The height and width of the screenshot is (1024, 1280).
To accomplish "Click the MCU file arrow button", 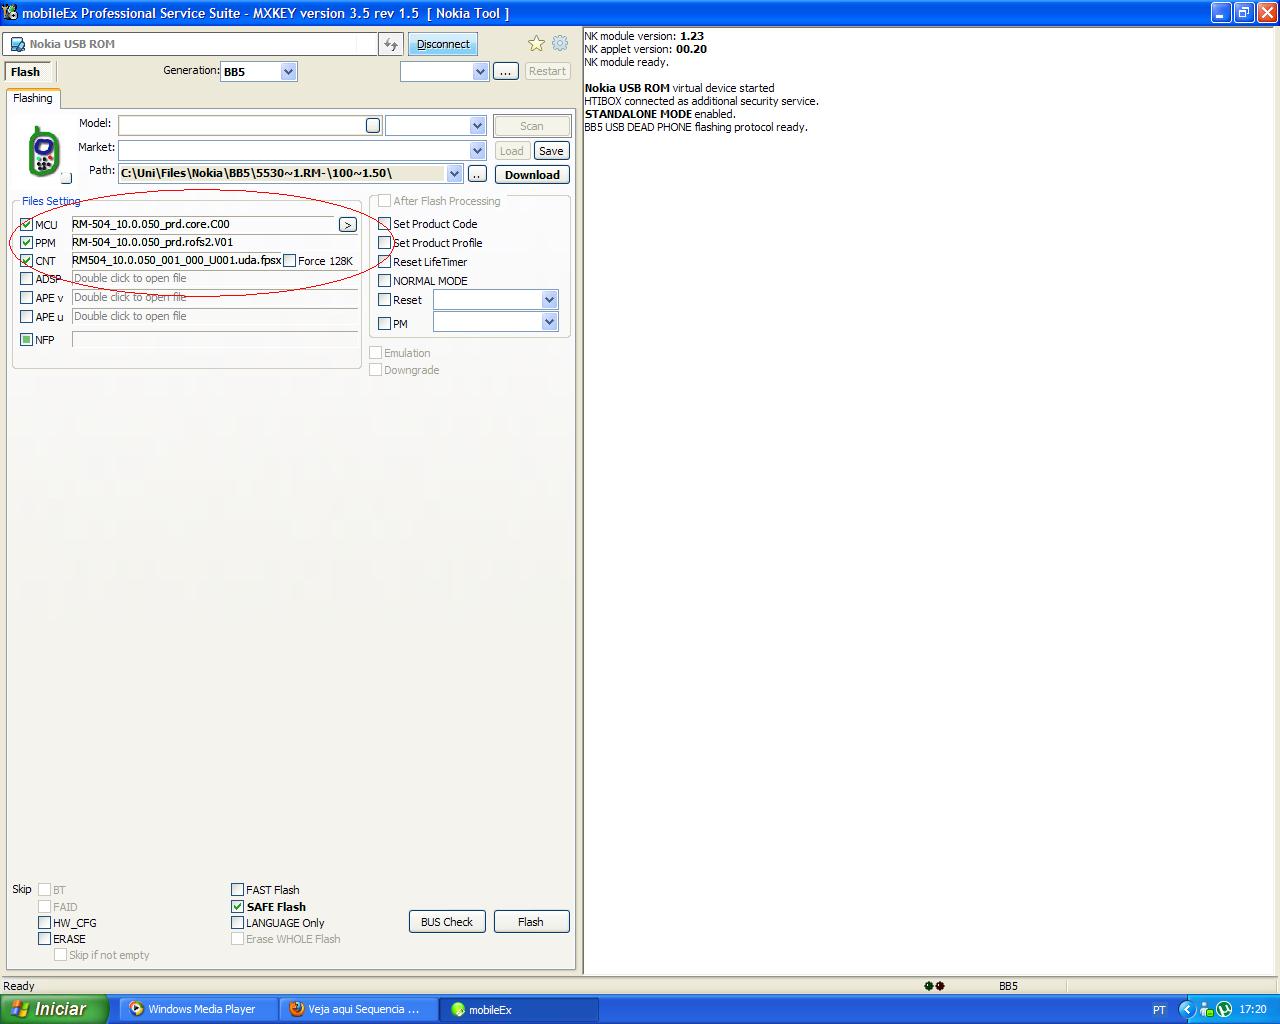I will point(347,224).
